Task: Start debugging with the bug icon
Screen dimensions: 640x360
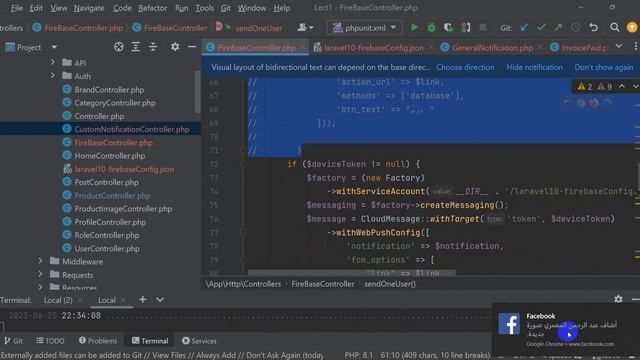Action: coord(431,28)
